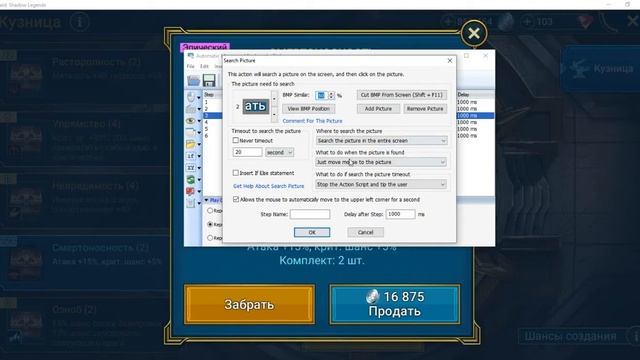The height and width of the screenshot is (360, 640).
Task: Click the orange Забрать button
Action: 249,304
